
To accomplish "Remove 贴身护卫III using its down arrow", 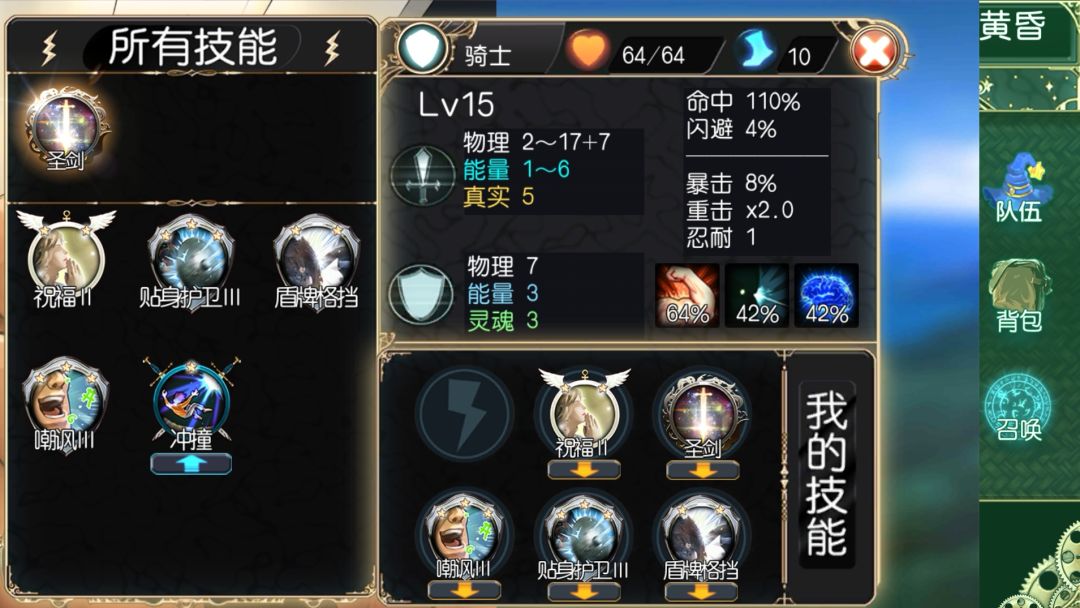I will click(x=584, y=590).
